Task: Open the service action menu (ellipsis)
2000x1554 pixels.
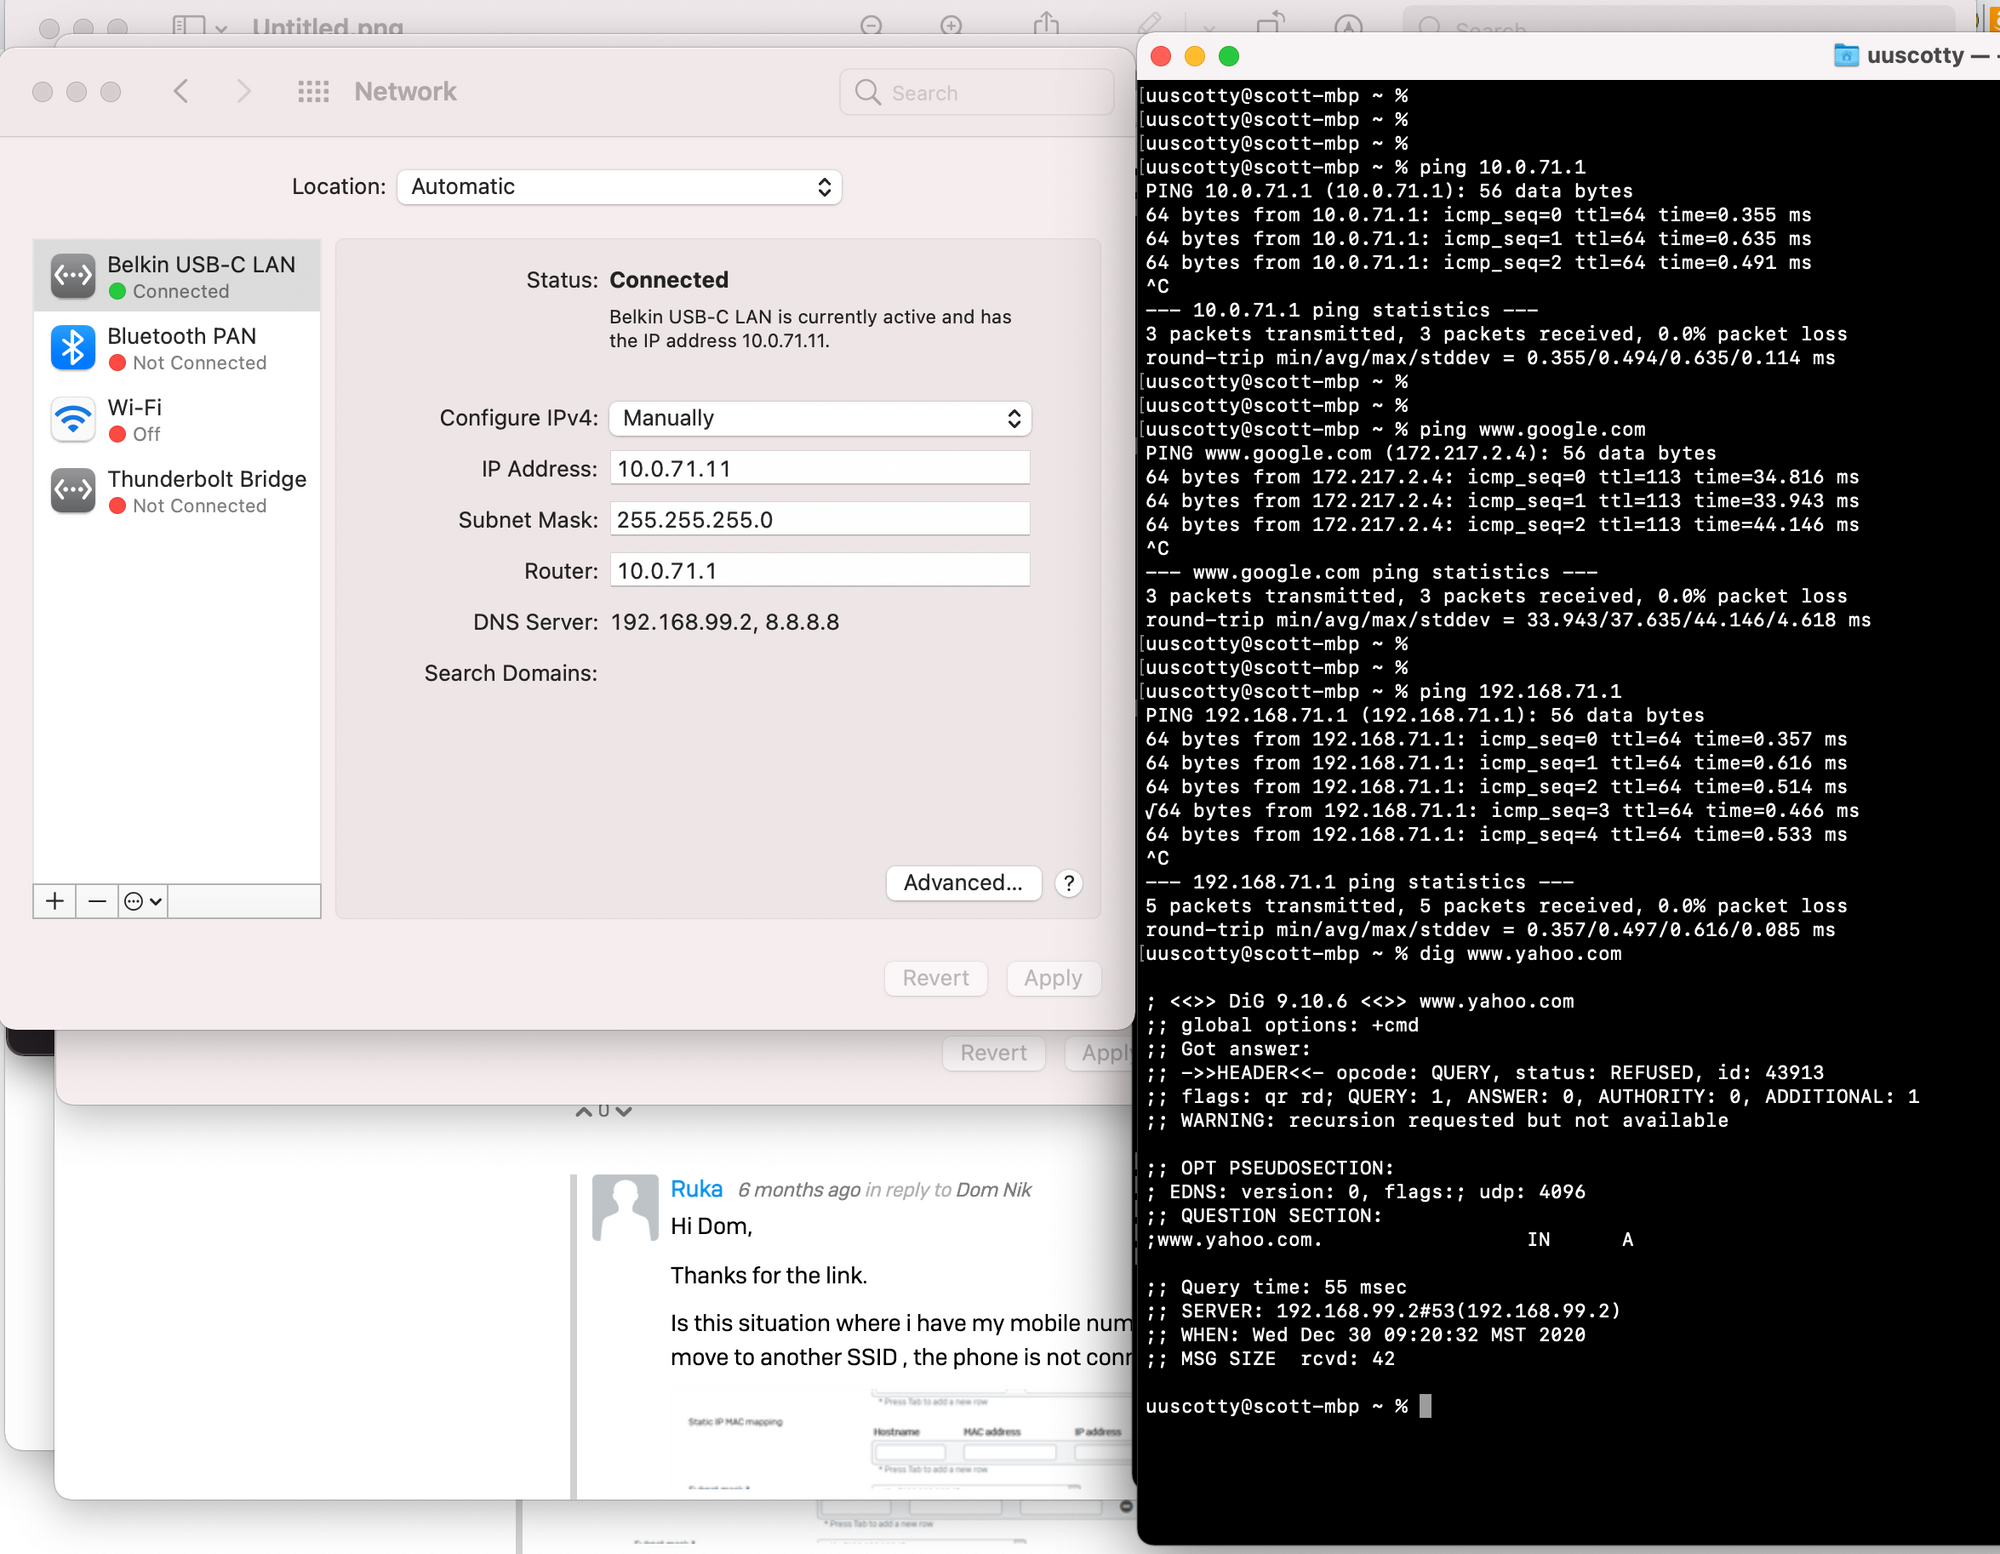Action: [x=142, y=901]
